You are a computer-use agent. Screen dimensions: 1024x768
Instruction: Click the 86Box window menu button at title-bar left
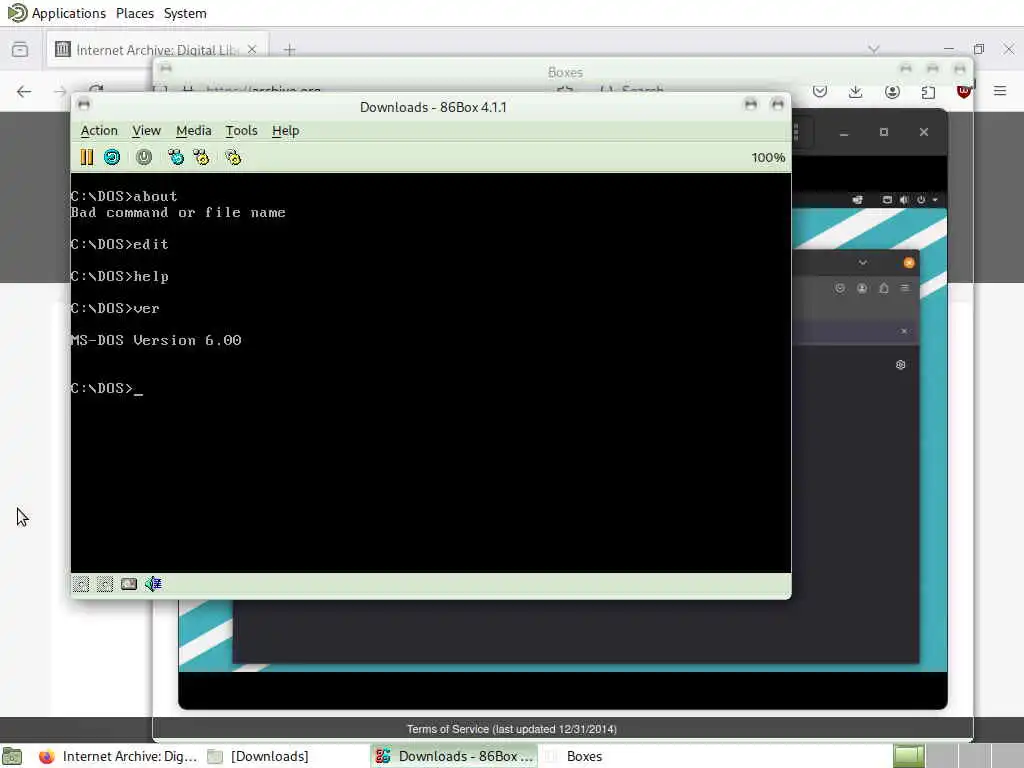coord(84,104)
